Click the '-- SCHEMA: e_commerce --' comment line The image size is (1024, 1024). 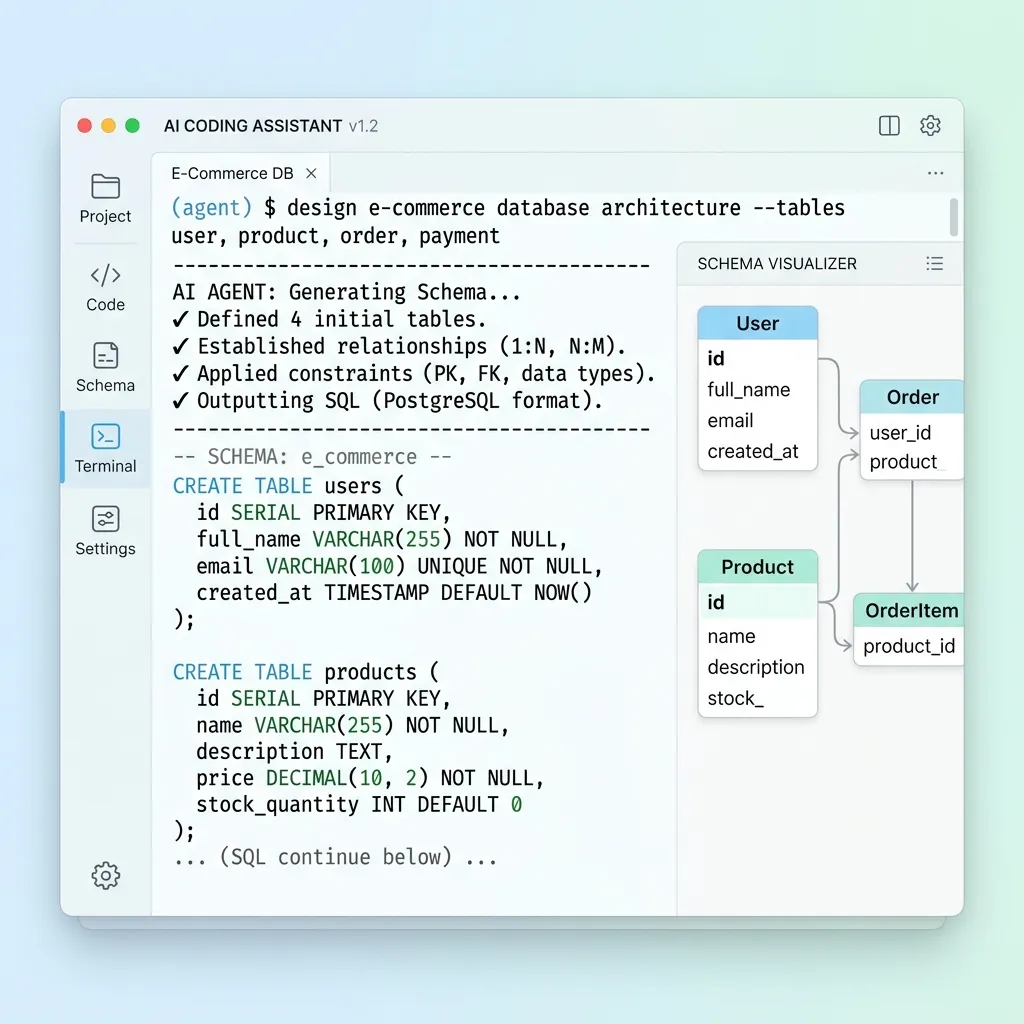tap(312, 456)
